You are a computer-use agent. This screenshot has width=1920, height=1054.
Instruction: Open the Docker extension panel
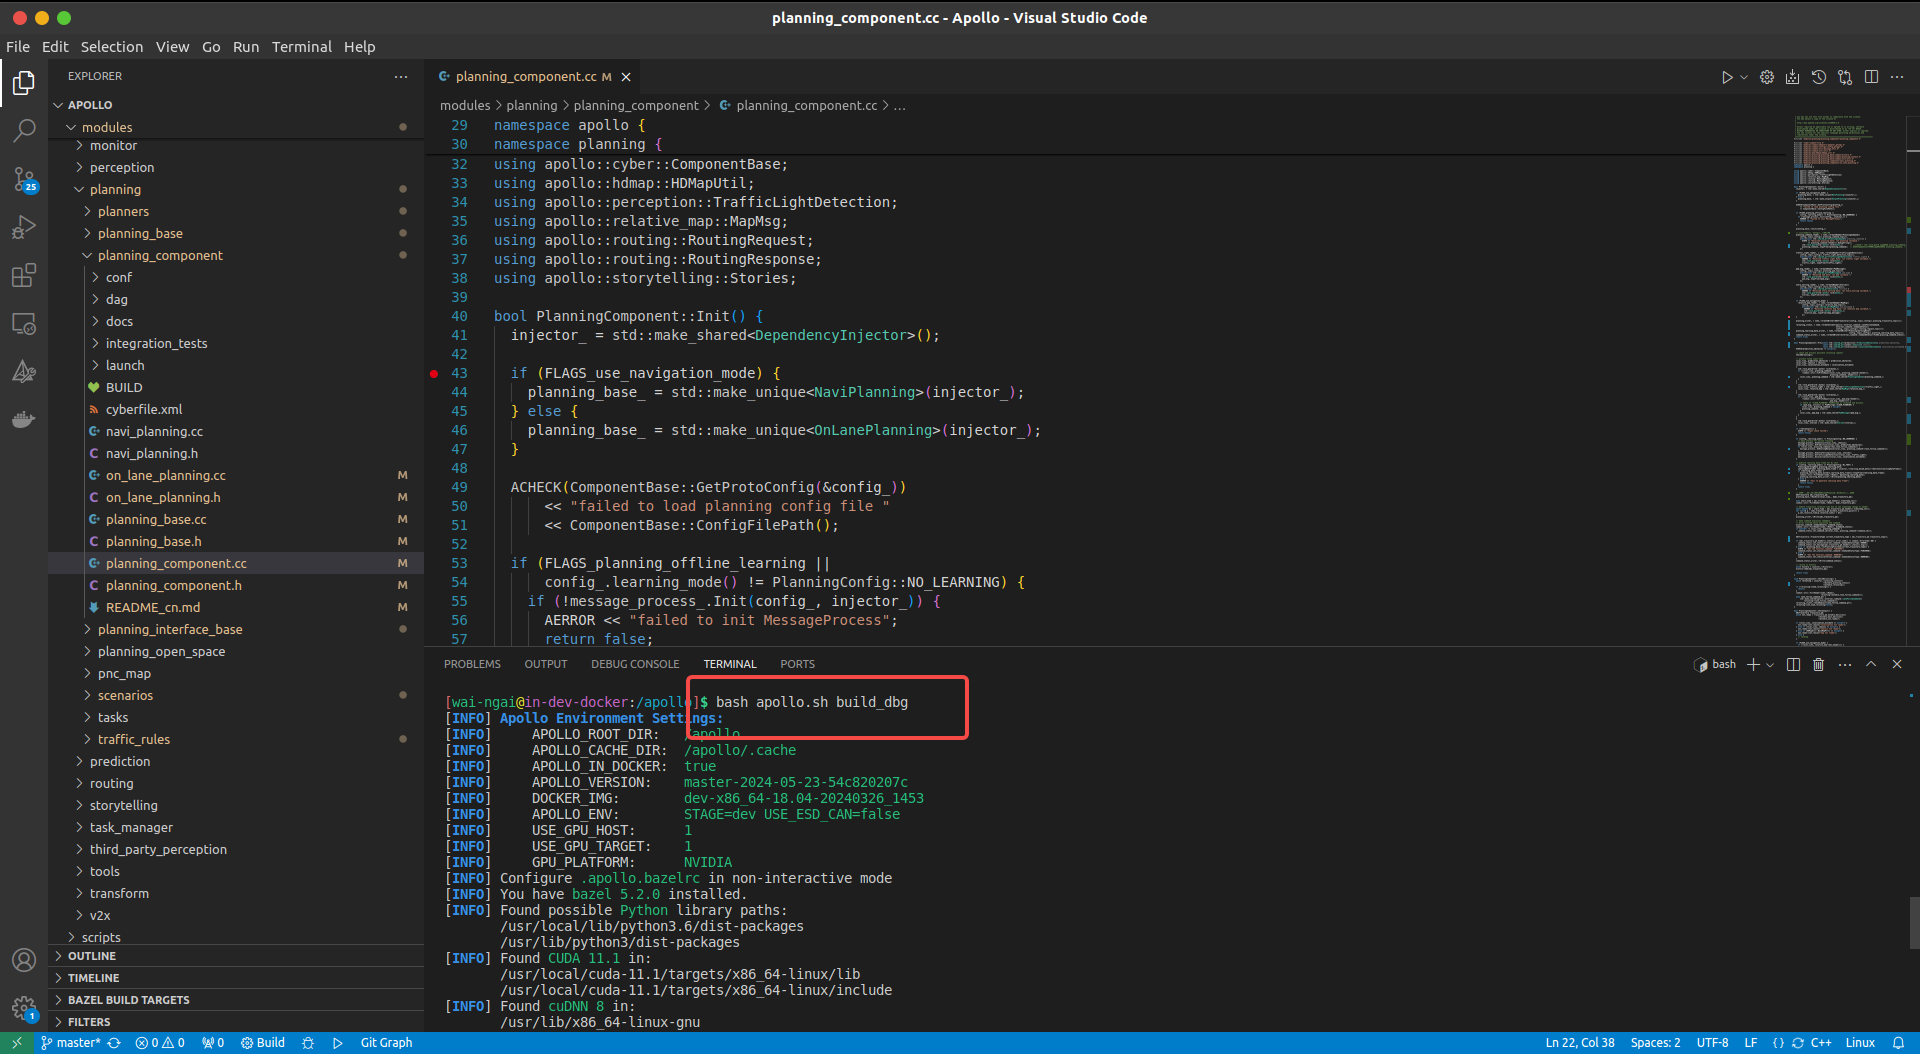(24, 419)
